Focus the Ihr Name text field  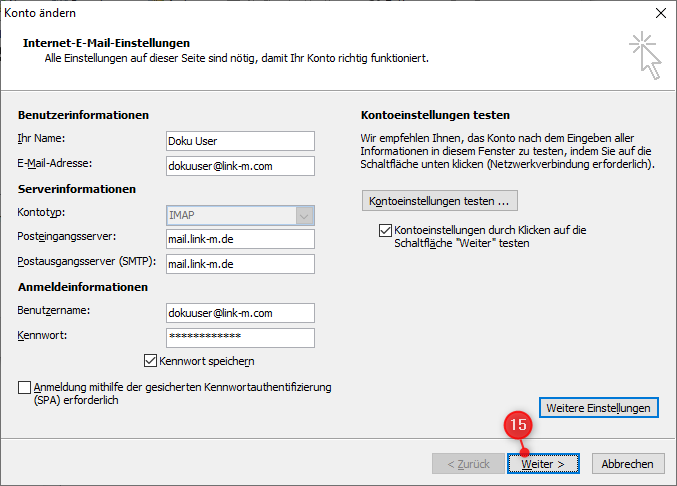point(240,141)
